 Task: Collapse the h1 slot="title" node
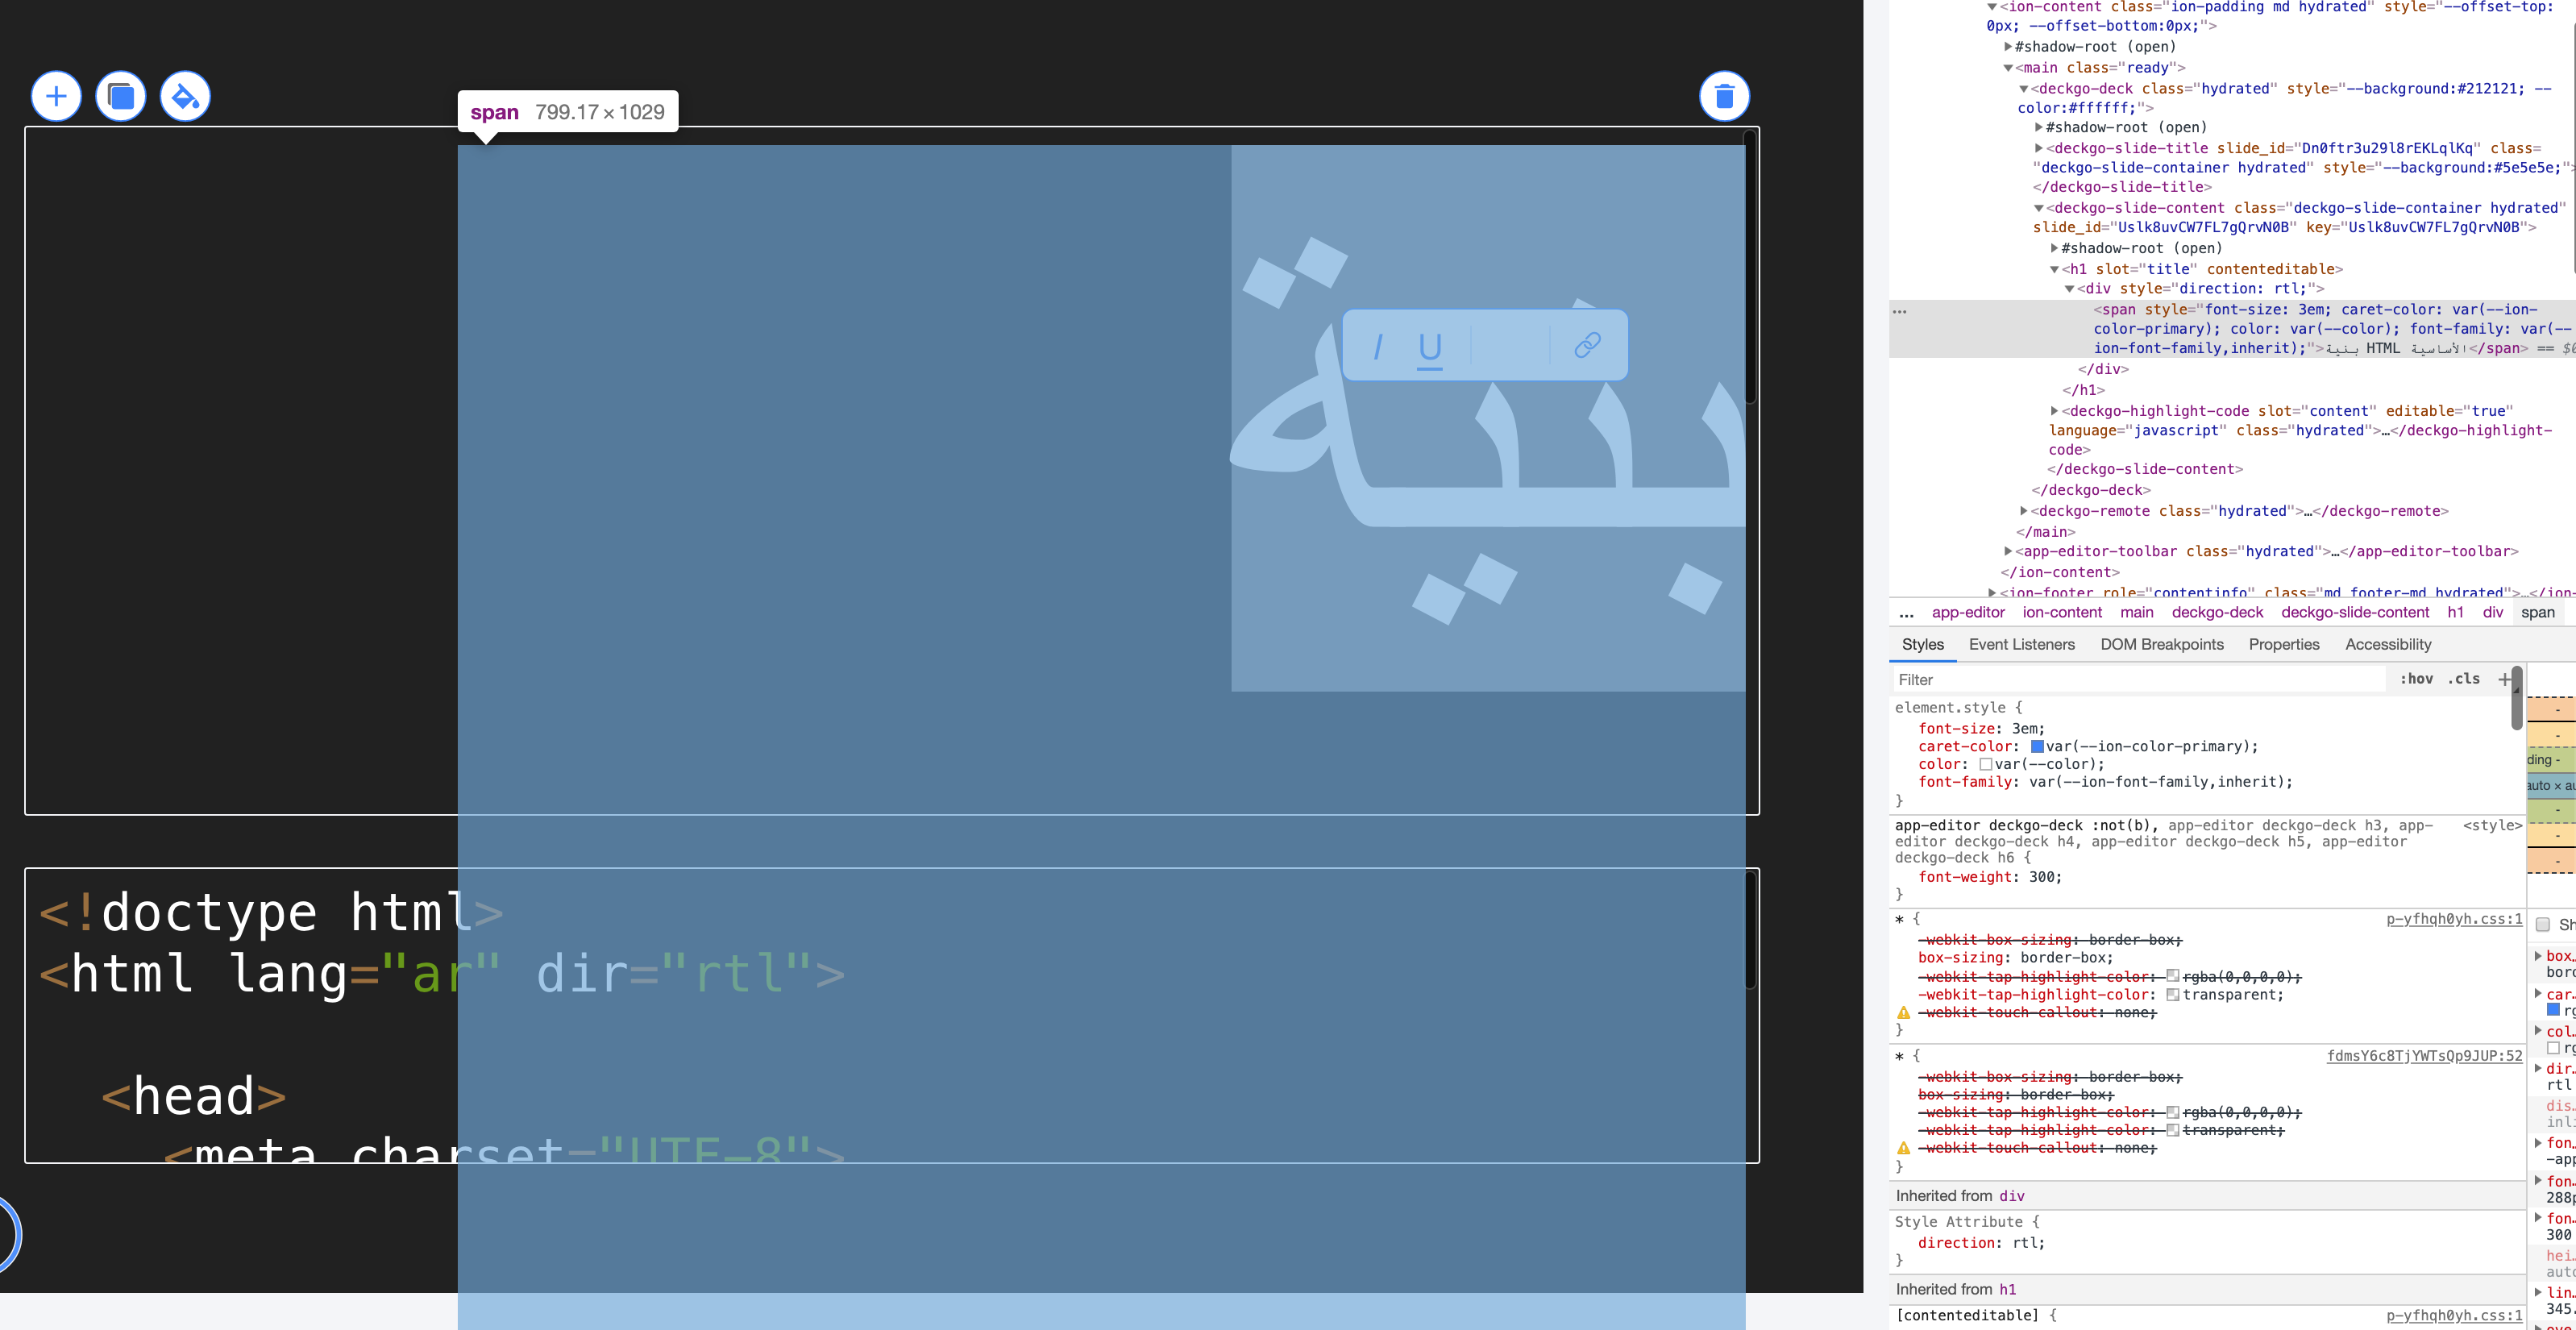click(x=2055, y=269)
